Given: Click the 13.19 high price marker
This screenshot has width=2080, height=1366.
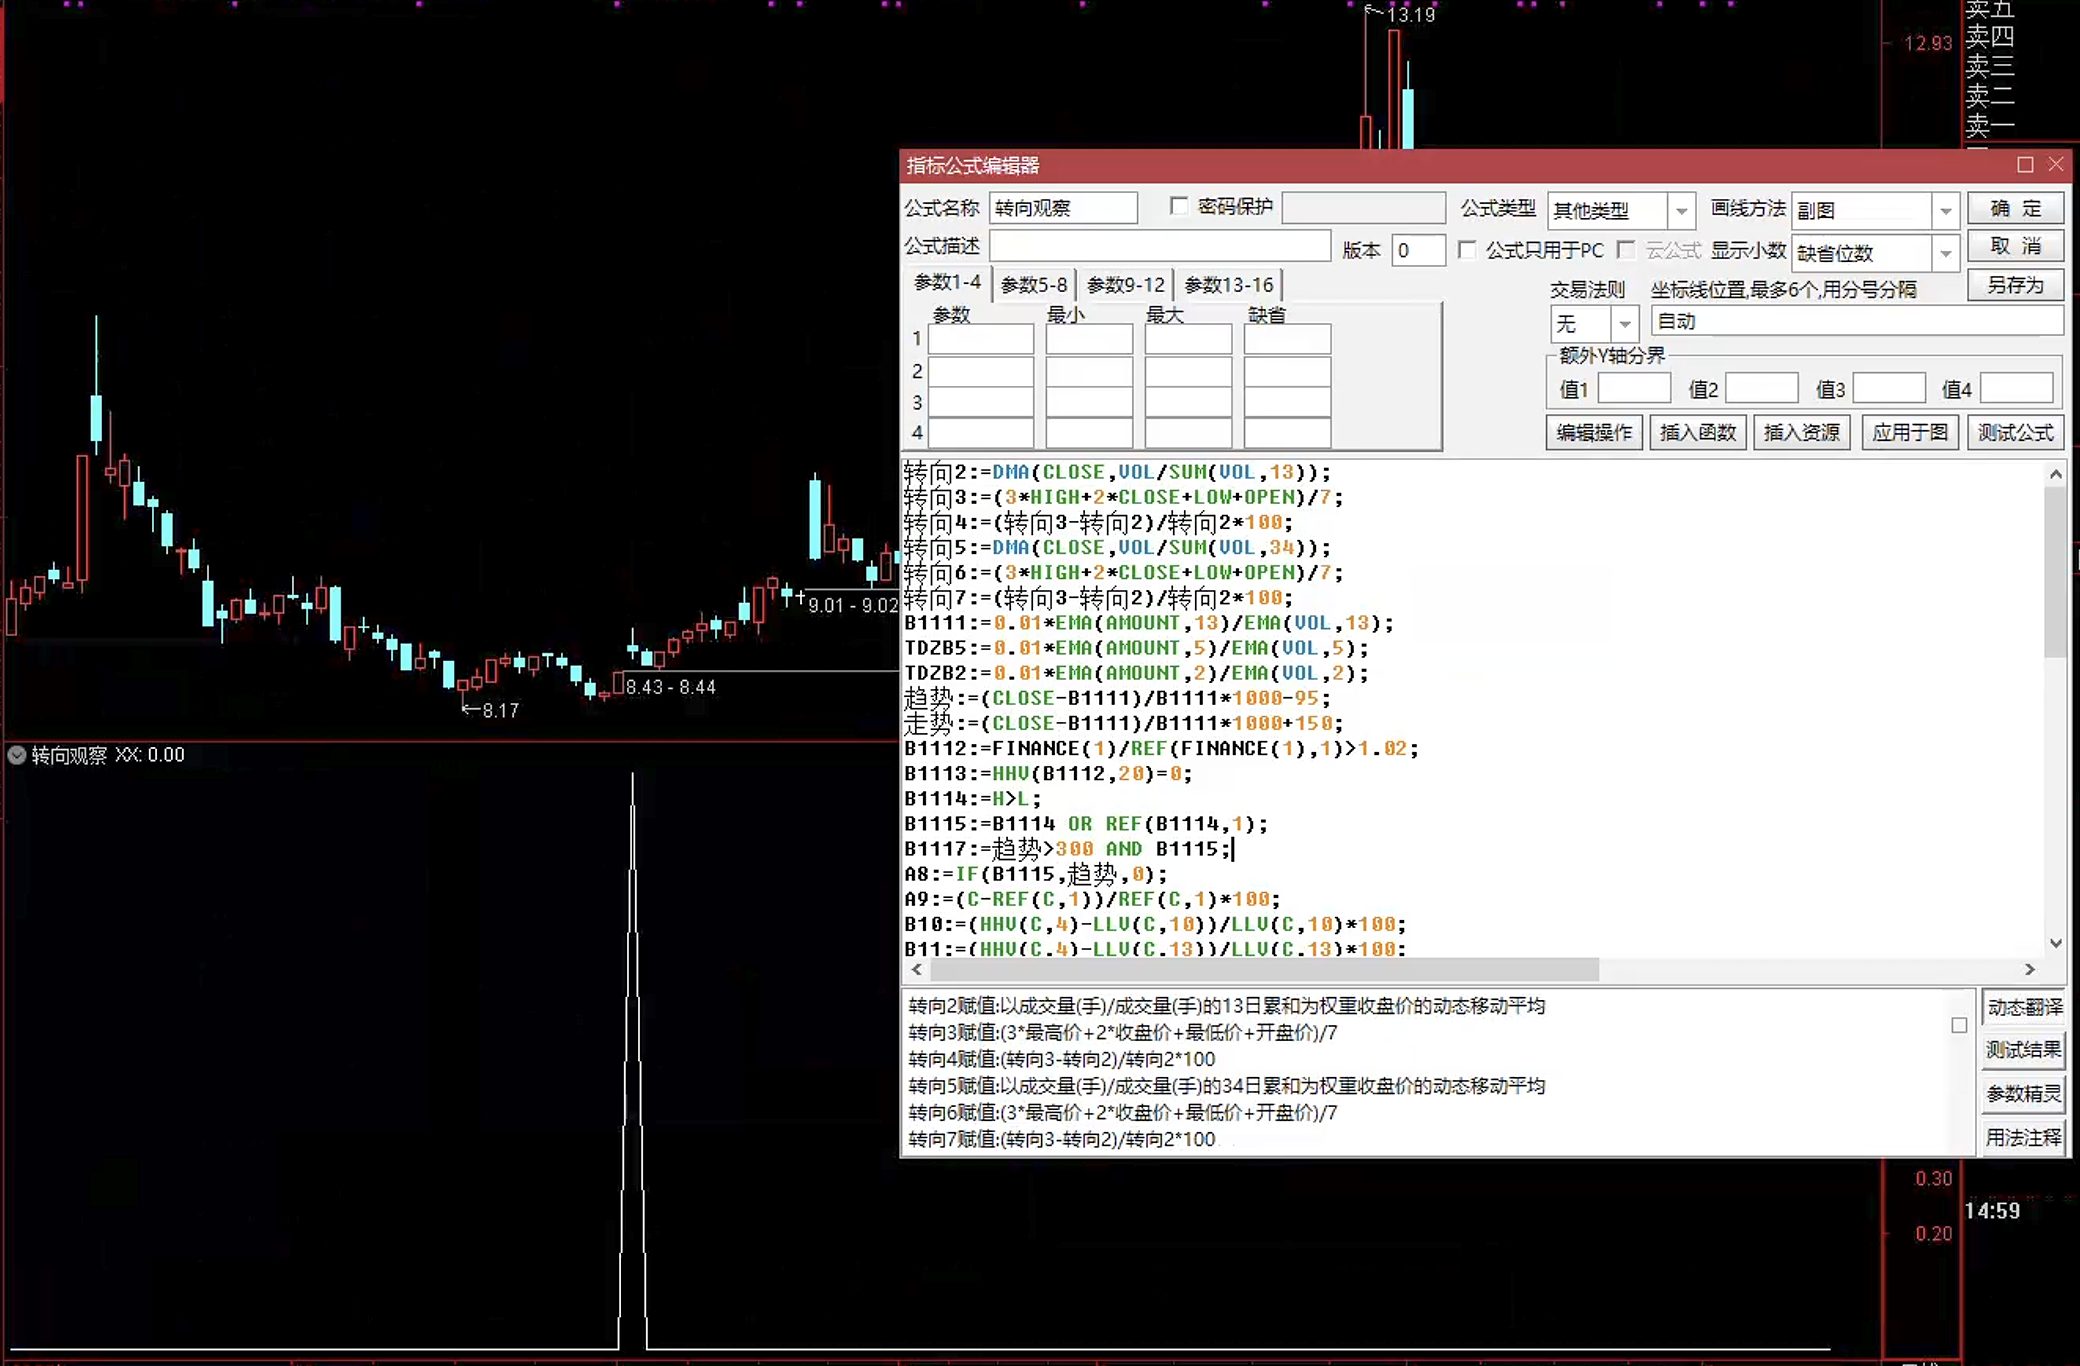Looking at the screenshot, I should coord(1410,15).
